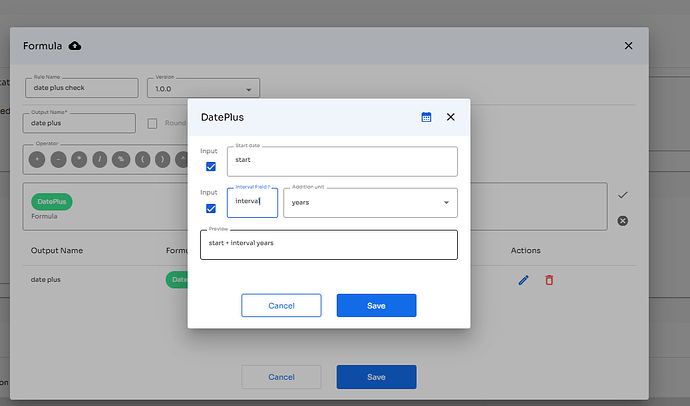Click the plus operator button
Screen dimensions: 690x406
(37, 159)
